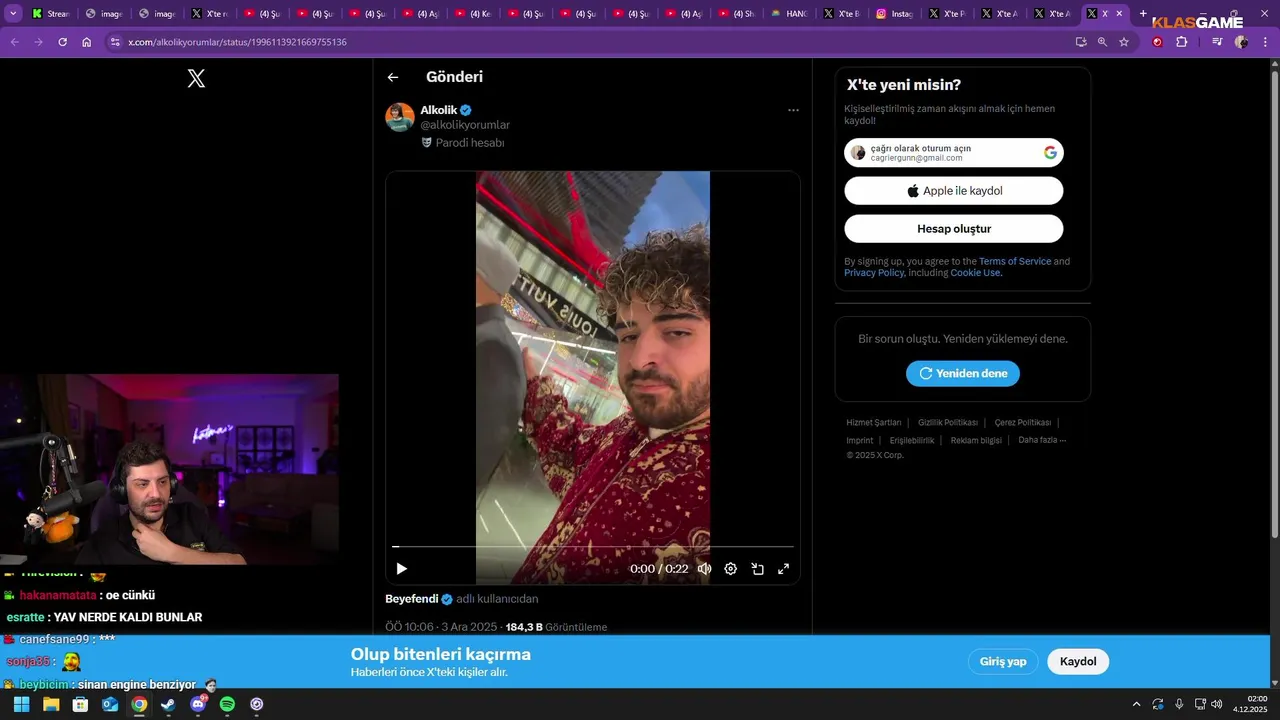This screenshot has height=720, width=1280.
Task: Click Yeniden dene retry button
Action: point(963,373)
